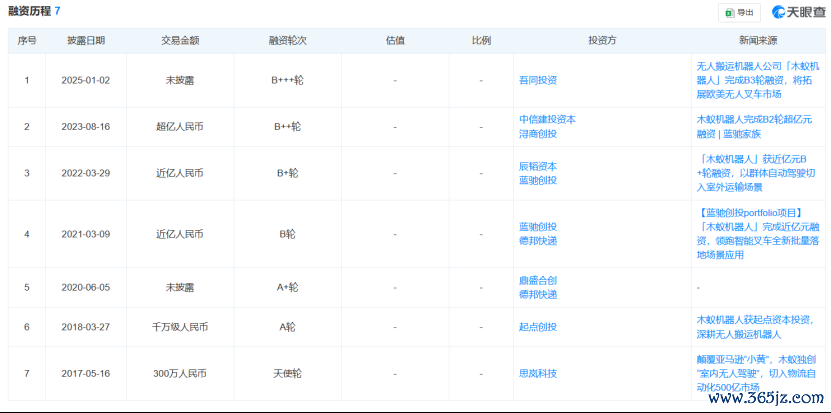Click the 导出 export button
831x413 pixels.
[739, 13]
